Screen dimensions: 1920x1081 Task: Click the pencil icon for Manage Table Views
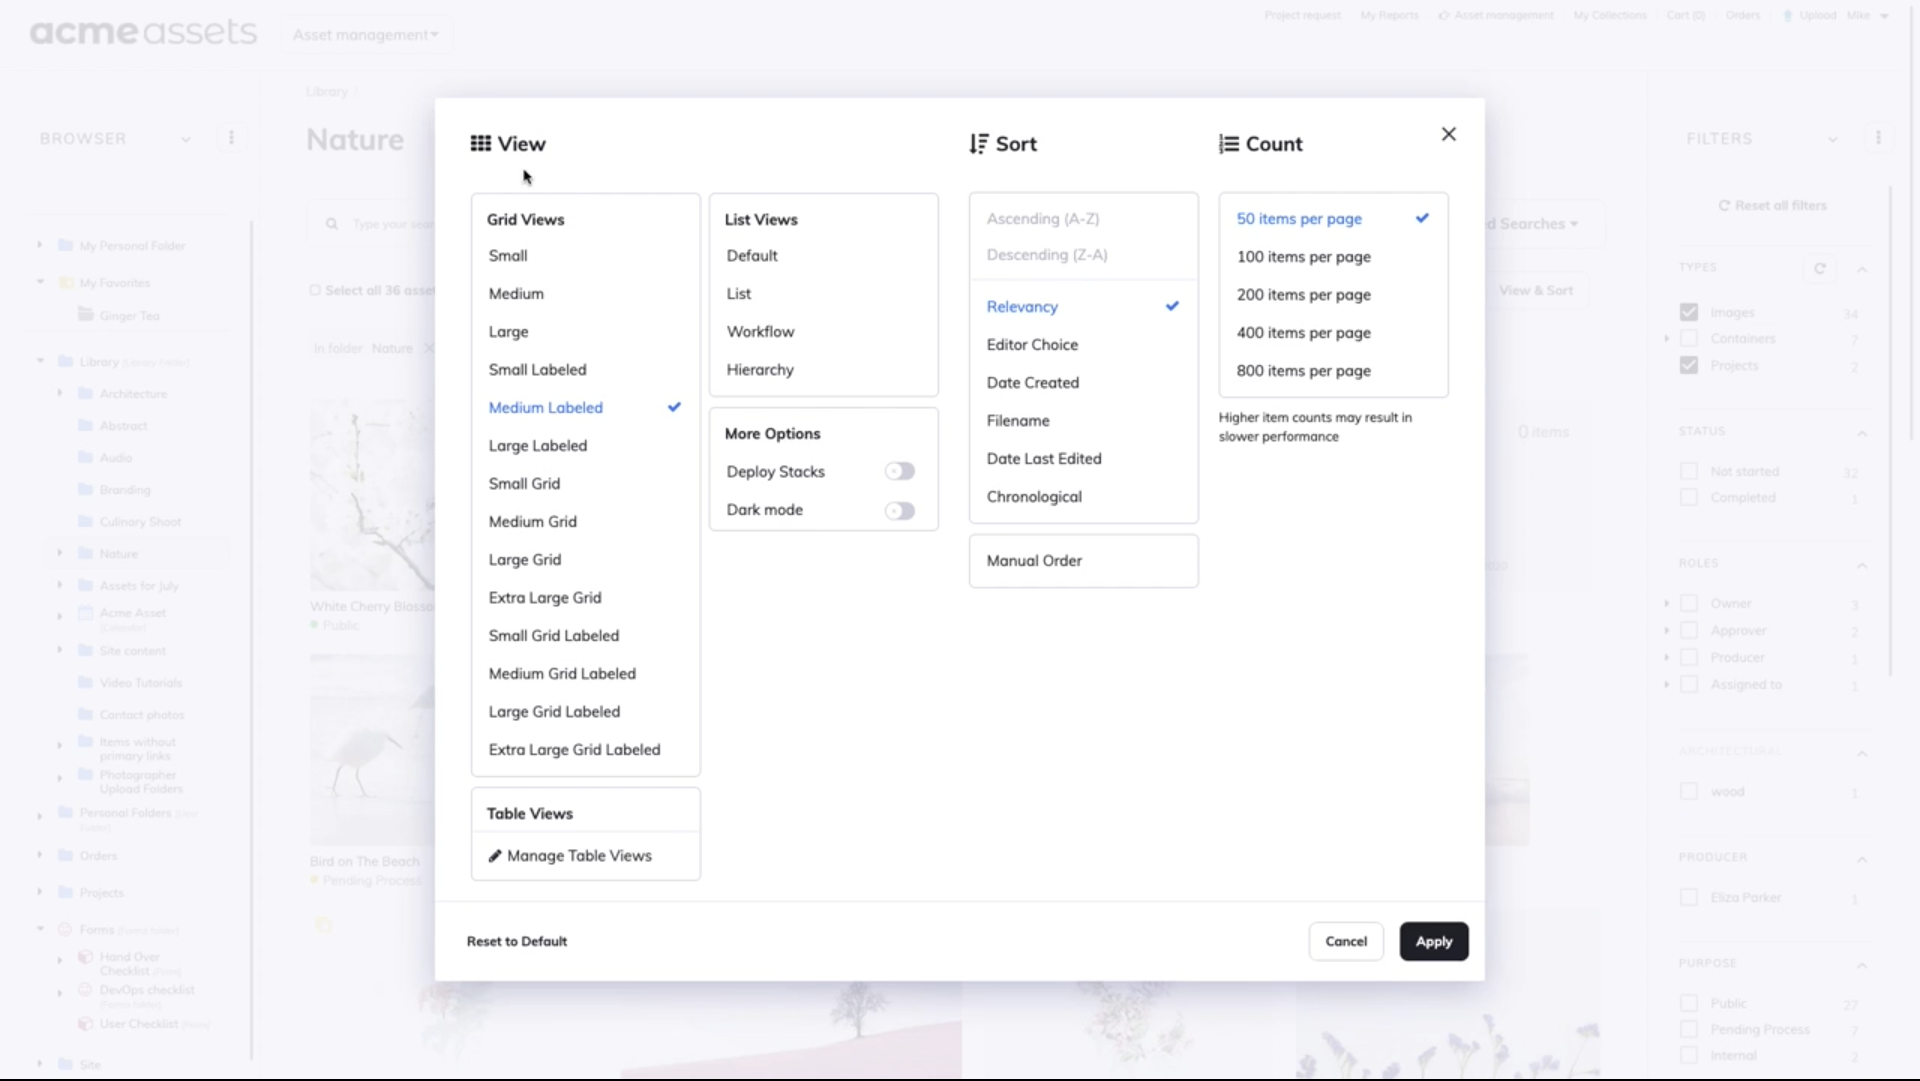494,856
